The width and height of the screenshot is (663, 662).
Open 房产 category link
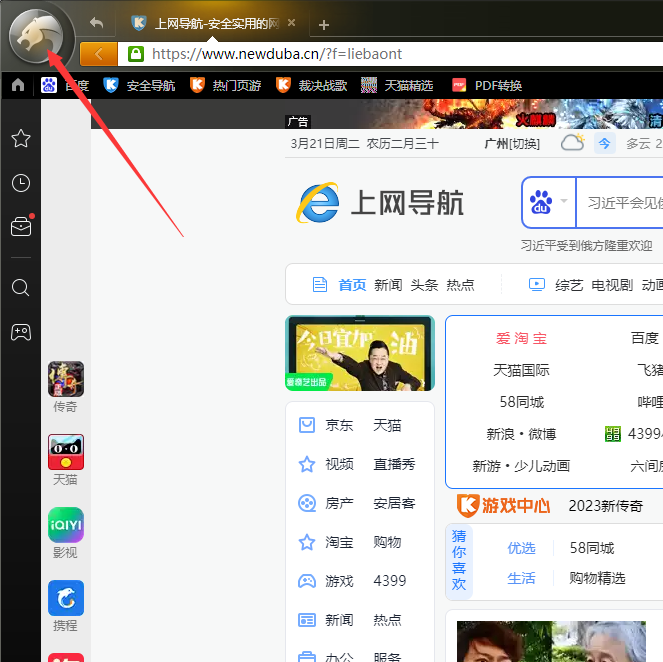click(x=339, y=503)
